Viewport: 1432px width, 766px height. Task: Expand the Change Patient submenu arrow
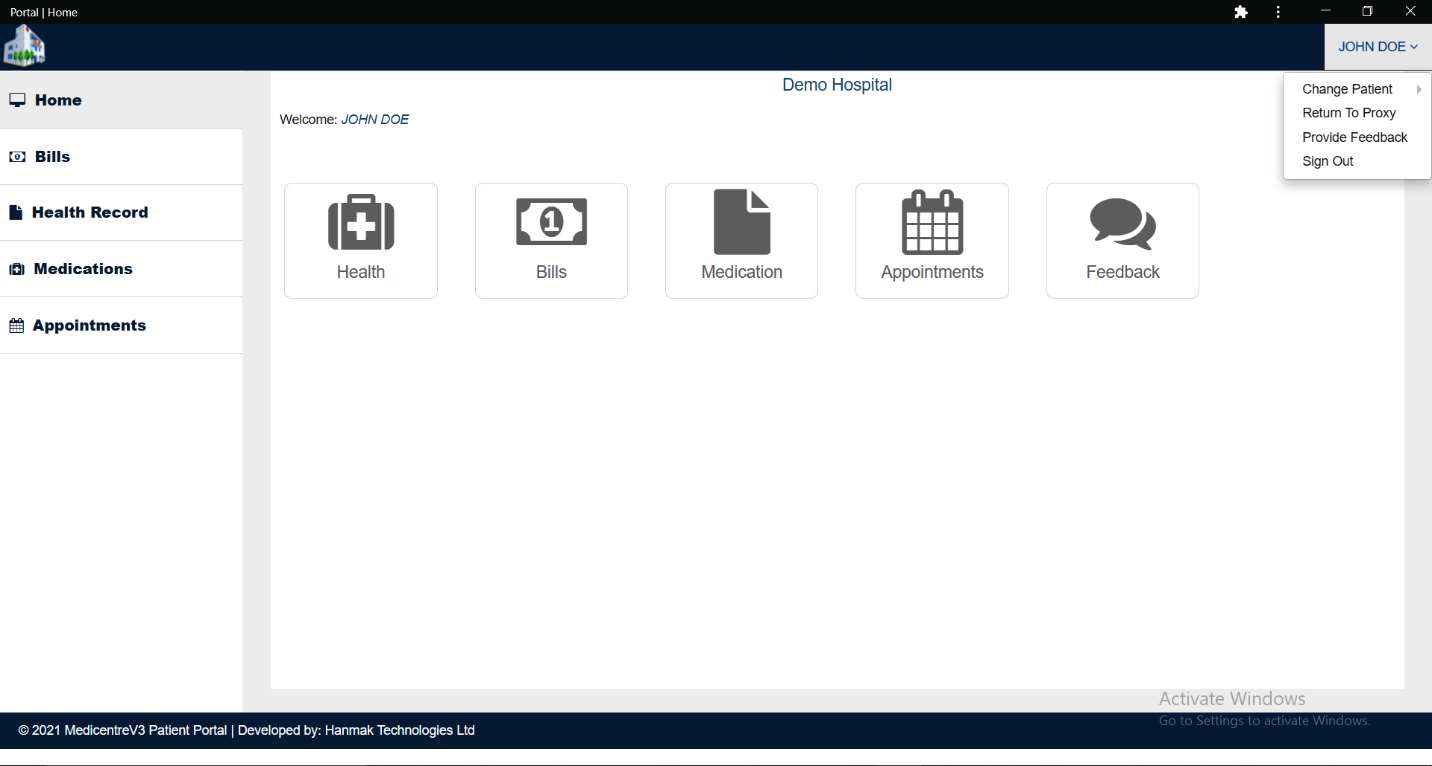pos(1419,89)
